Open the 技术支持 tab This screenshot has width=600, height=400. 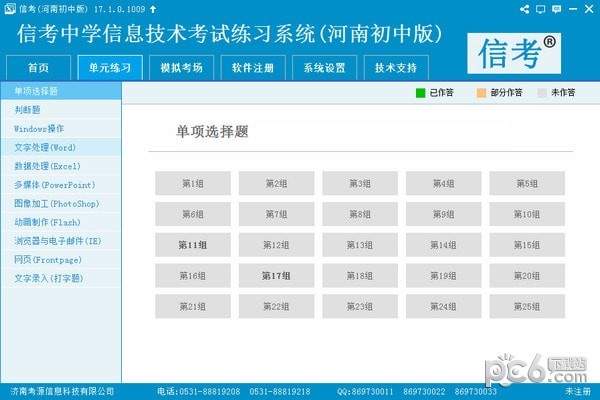pyautogui.click(x=396, y=68)
